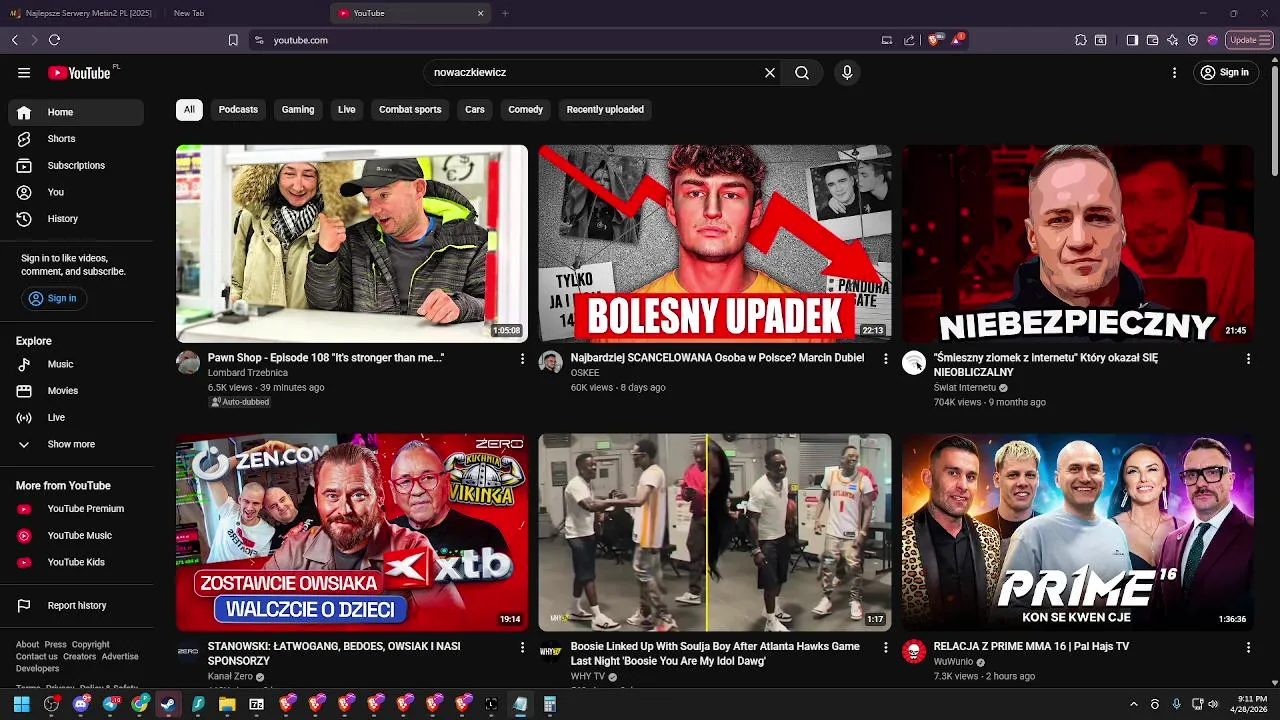Open three-dot menu for Boosie Soulja Boy video
The height and width of the screenshot is (720, 1280).
point(885,647)
